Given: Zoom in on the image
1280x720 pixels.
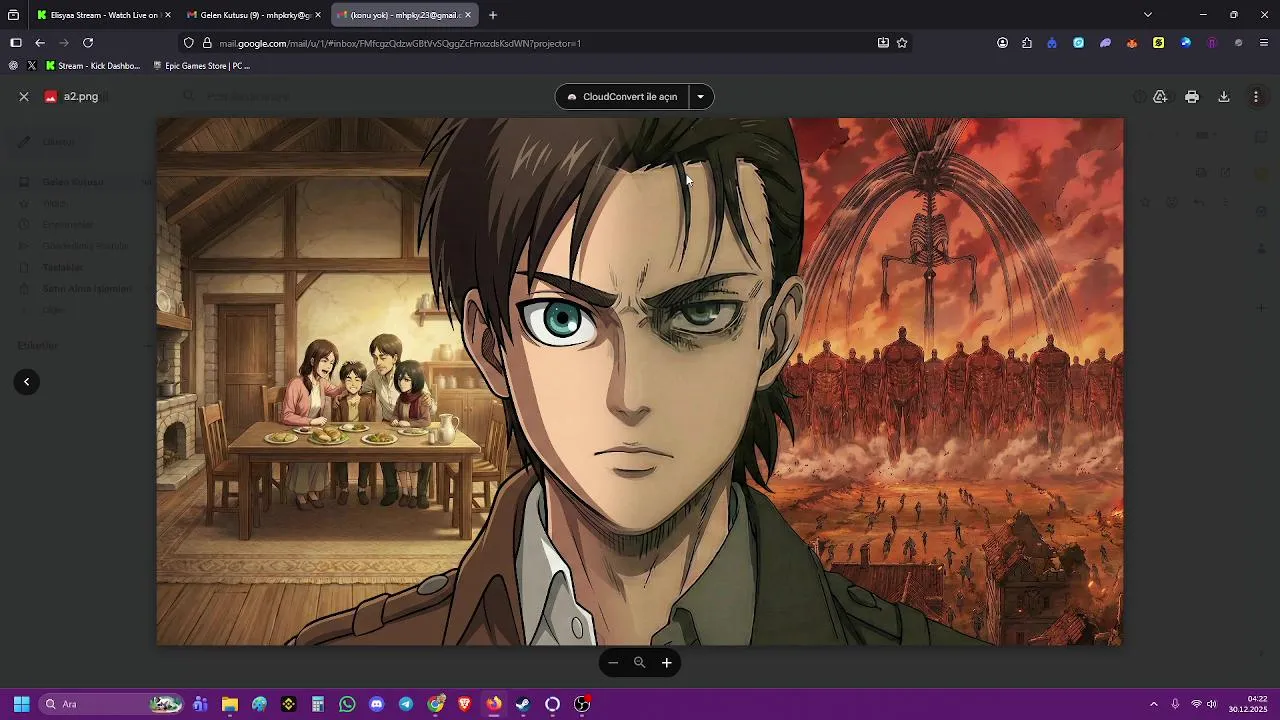Looking at the screenshot, I should [x=667, y=663].
